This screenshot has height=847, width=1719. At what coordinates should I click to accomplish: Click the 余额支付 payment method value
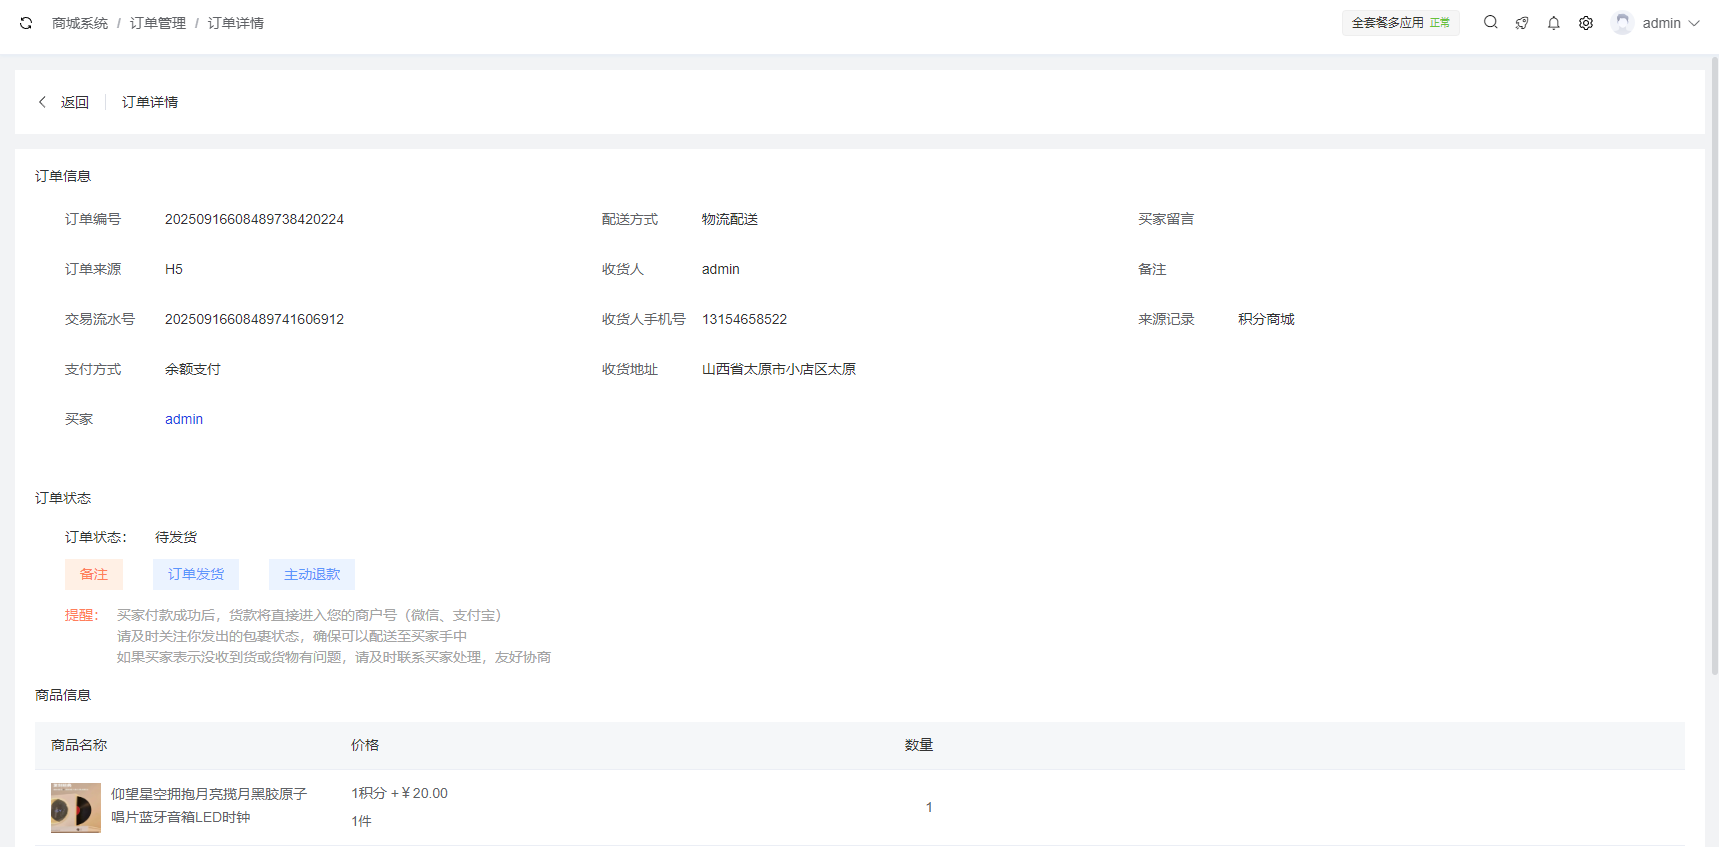[193, 369]
